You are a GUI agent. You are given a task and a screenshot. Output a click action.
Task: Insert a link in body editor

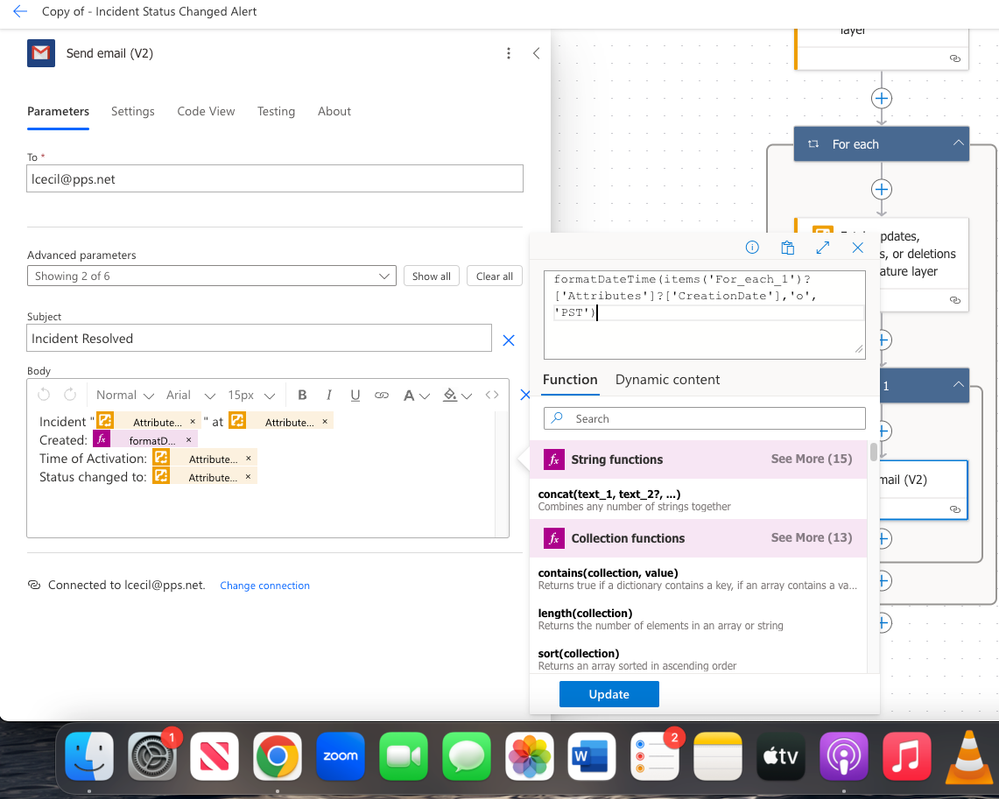point(382,395)
